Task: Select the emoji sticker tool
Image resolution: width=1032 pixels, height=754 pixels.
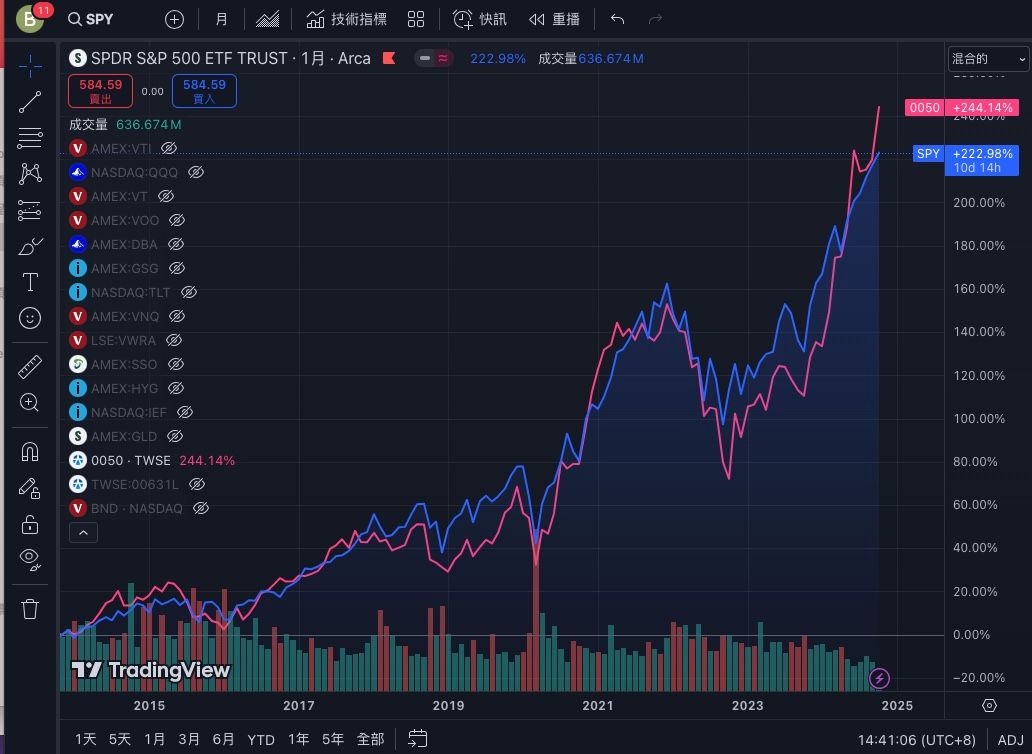Action: coord(30,318)
